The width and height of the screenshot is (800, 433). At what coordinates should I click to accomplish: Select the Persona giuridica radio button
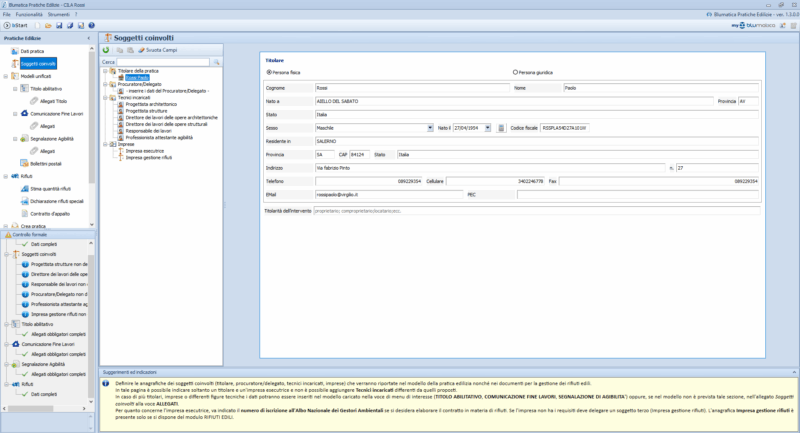[x=515, y=72]
